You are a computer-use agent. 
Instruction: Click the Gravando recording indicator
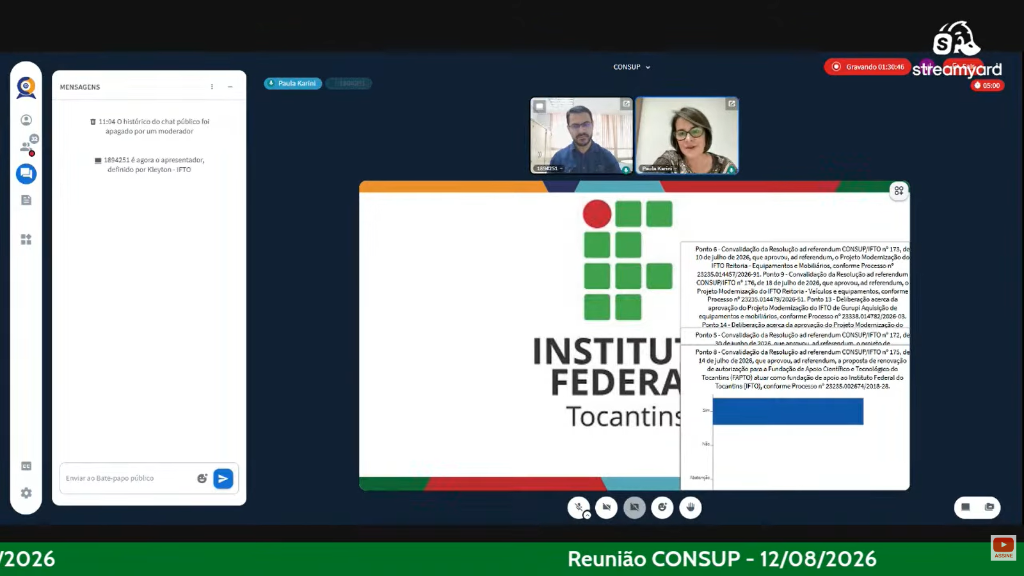pyautogui.click(x=867, y=67)
